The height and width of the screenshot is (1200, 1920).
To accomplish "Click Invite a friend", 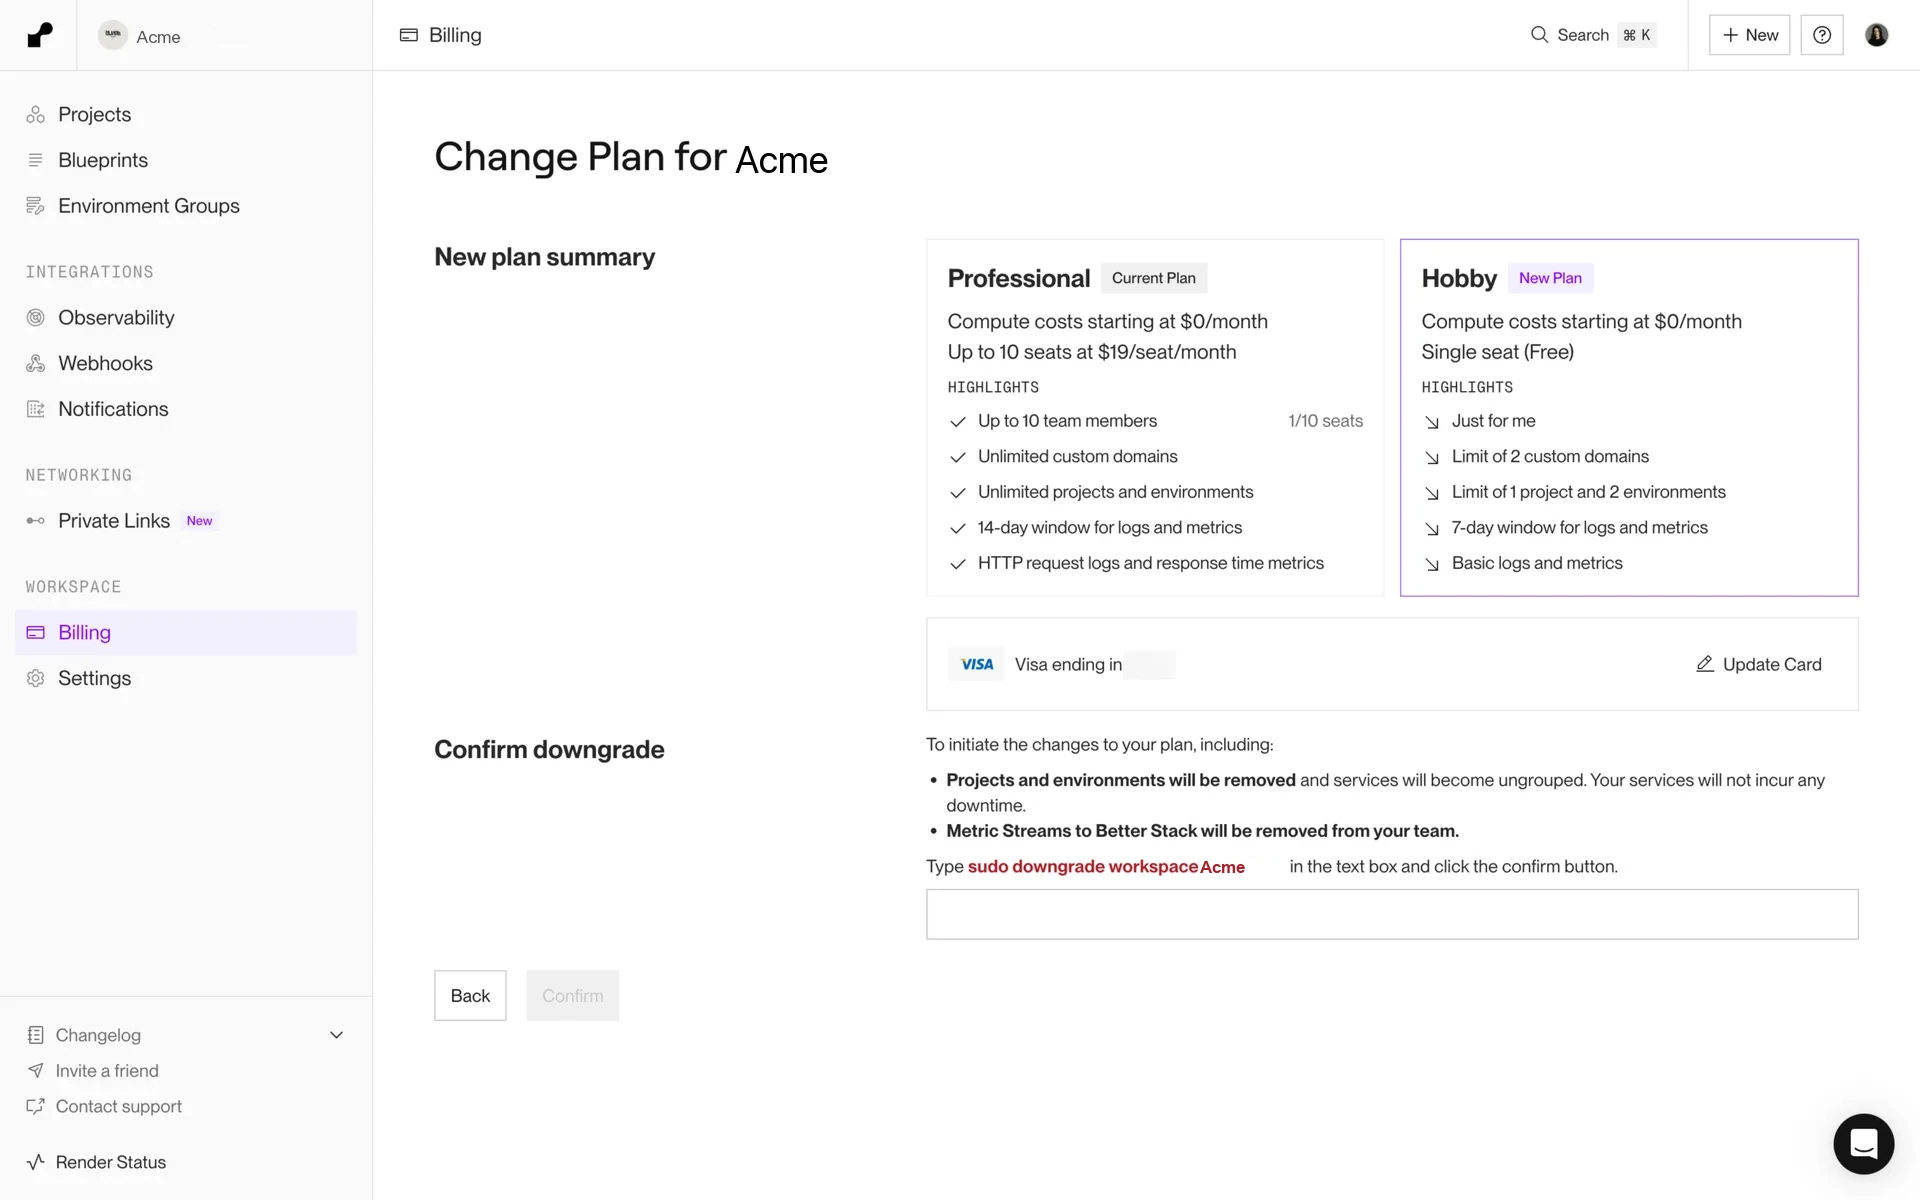I will 107,1071.
